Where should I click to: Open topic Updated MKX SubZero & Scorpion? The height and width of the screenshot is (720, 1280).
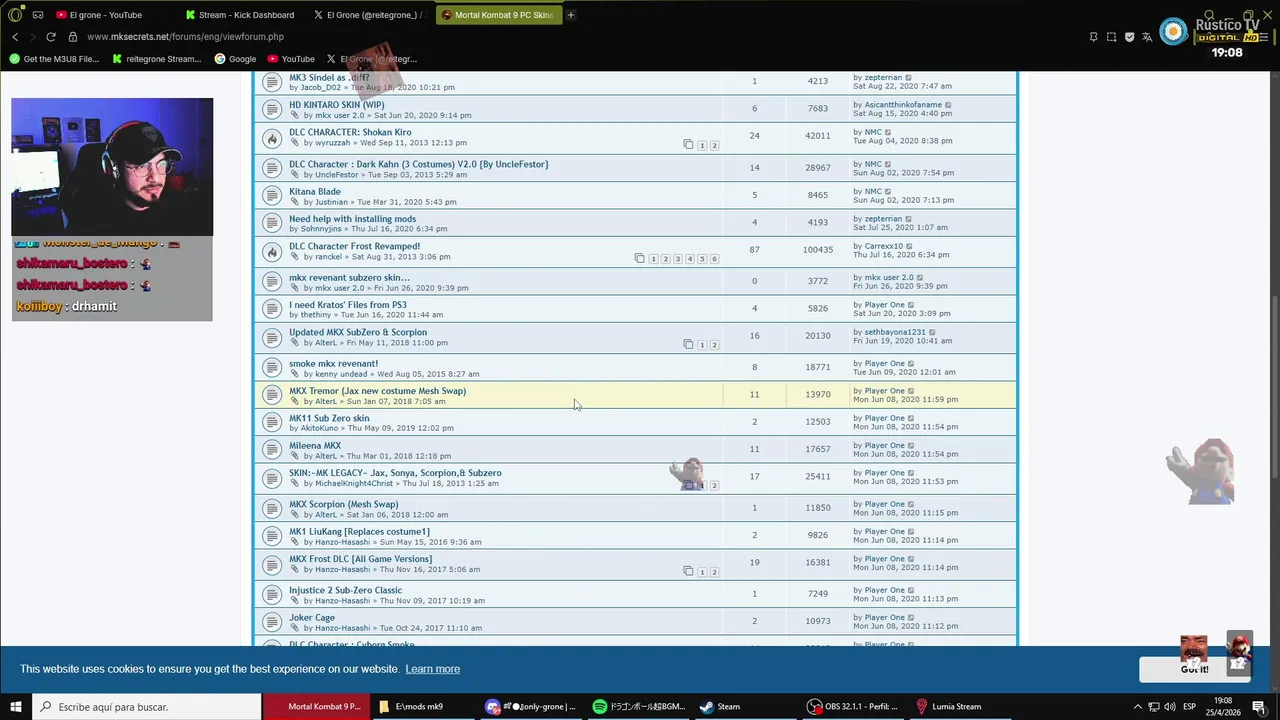(358, 332)
